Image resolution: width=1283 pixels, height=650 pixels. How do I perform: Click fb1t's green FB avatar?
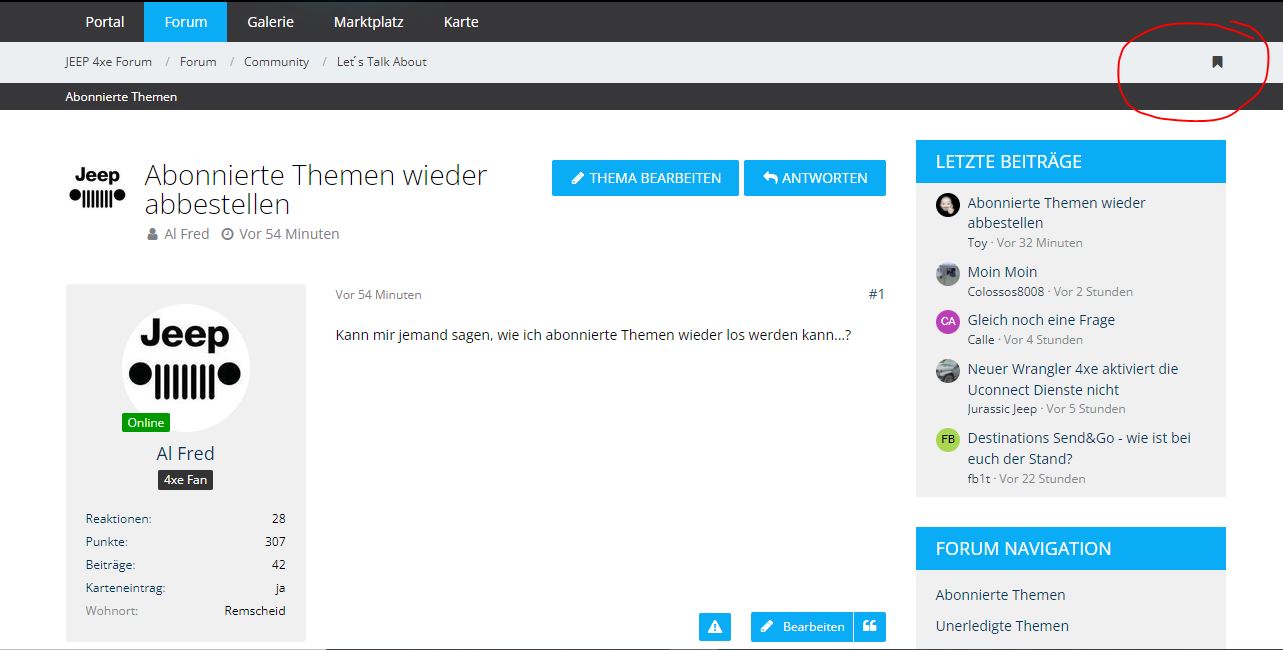click(x=947, y=440)
